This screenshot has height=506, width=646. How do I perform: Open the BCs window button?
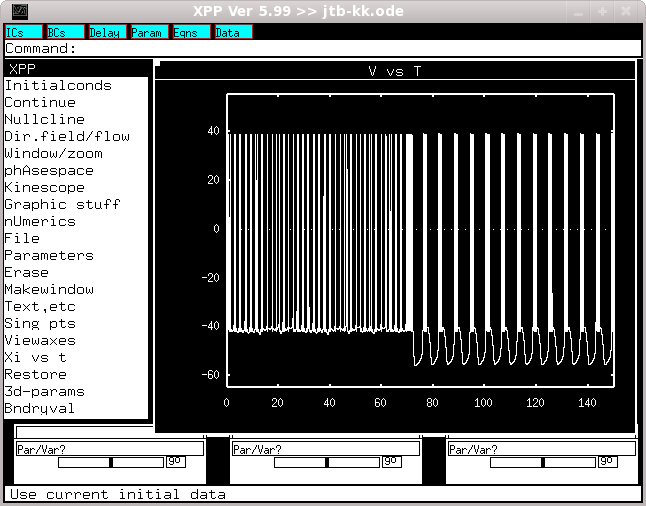pyautogui.click(x=66, y=32)
